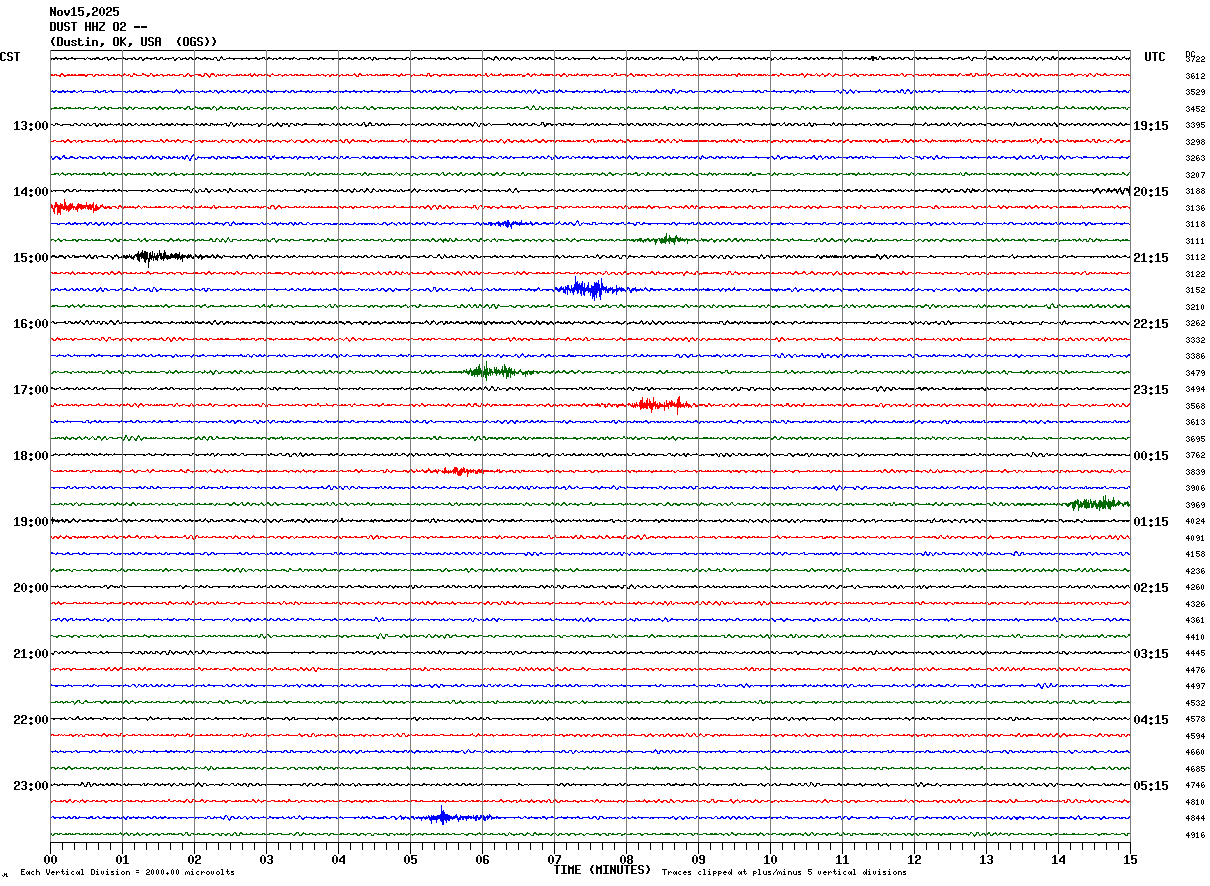Pick minute 12 on the time axis
Screen dimensions: 1210x886
(914, 859)
